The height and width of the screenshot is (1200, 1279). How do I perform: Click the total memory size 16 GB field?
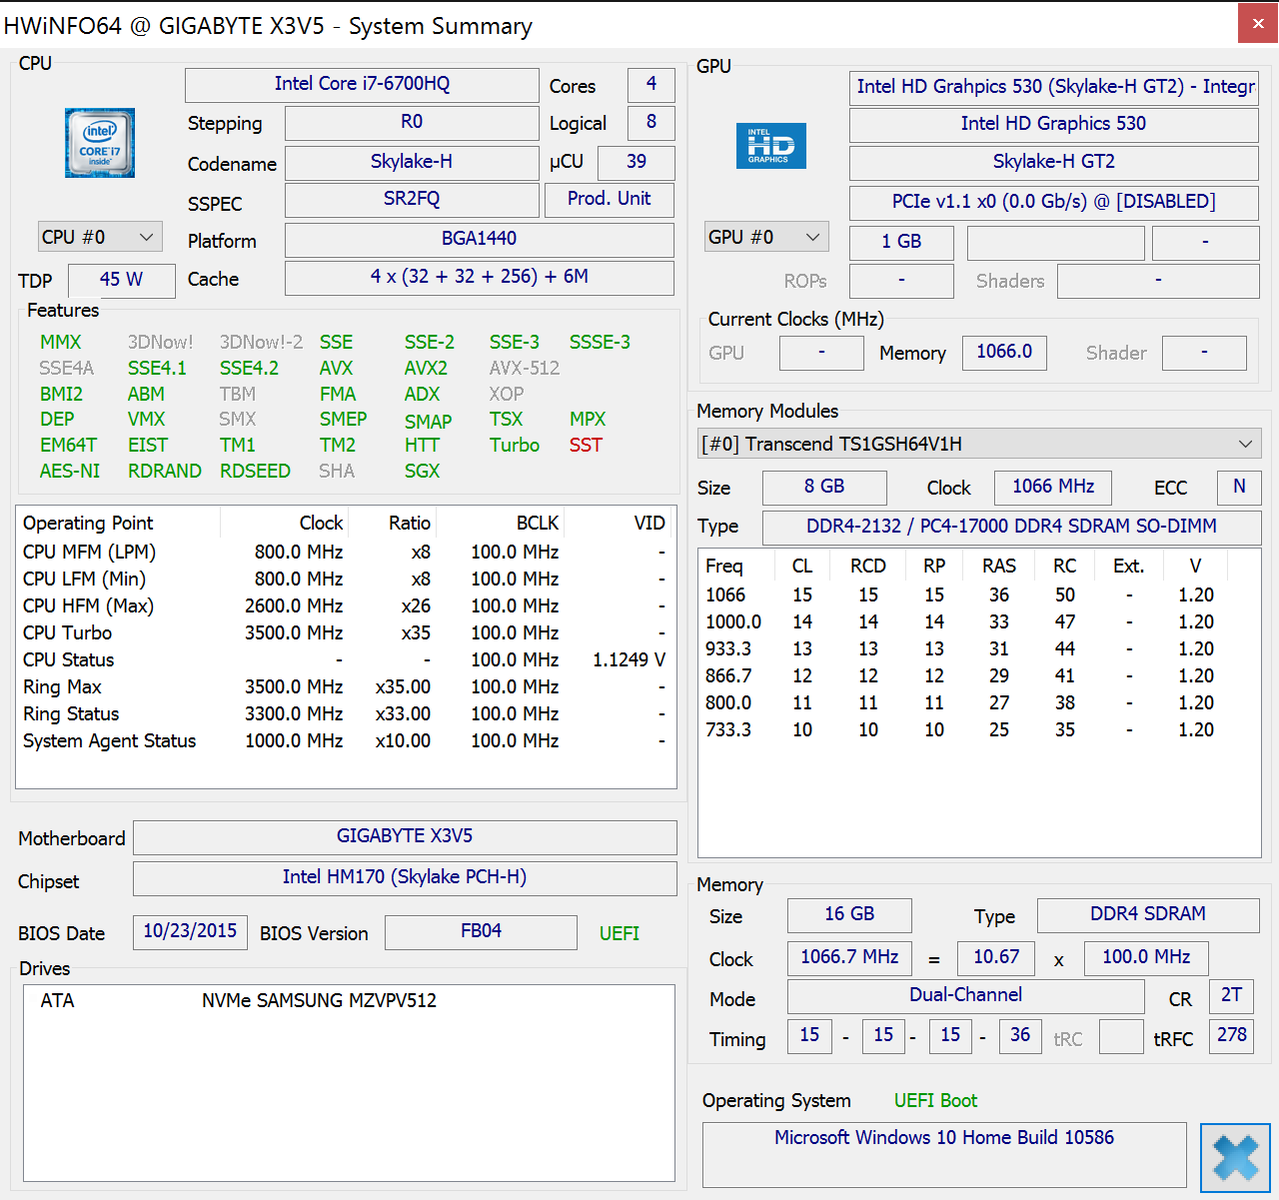point(850,915)
